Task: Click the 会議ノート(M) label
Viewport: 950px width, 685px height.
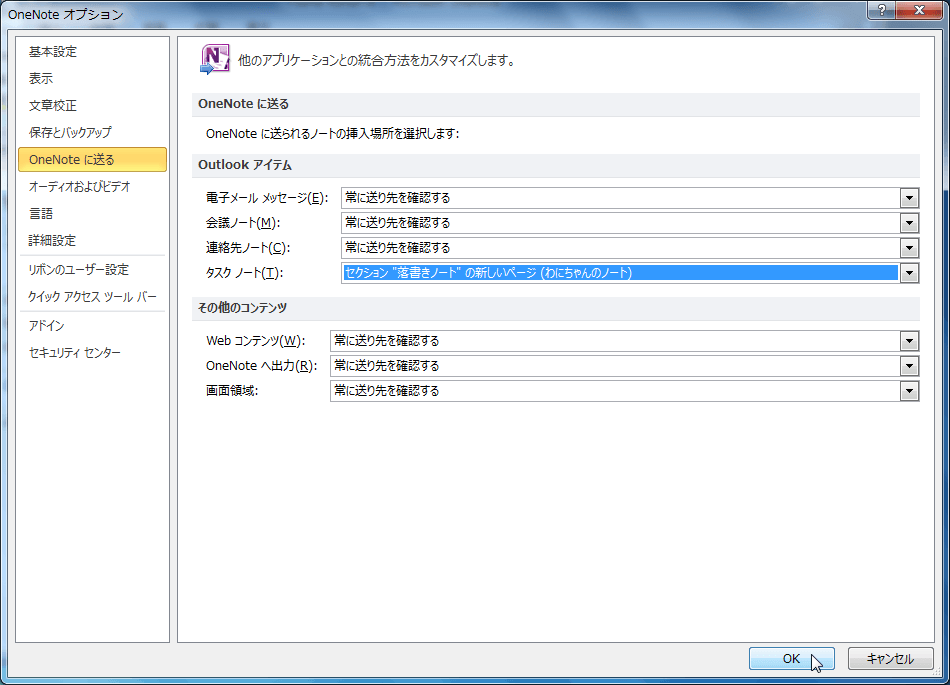Action: [243, 223]
